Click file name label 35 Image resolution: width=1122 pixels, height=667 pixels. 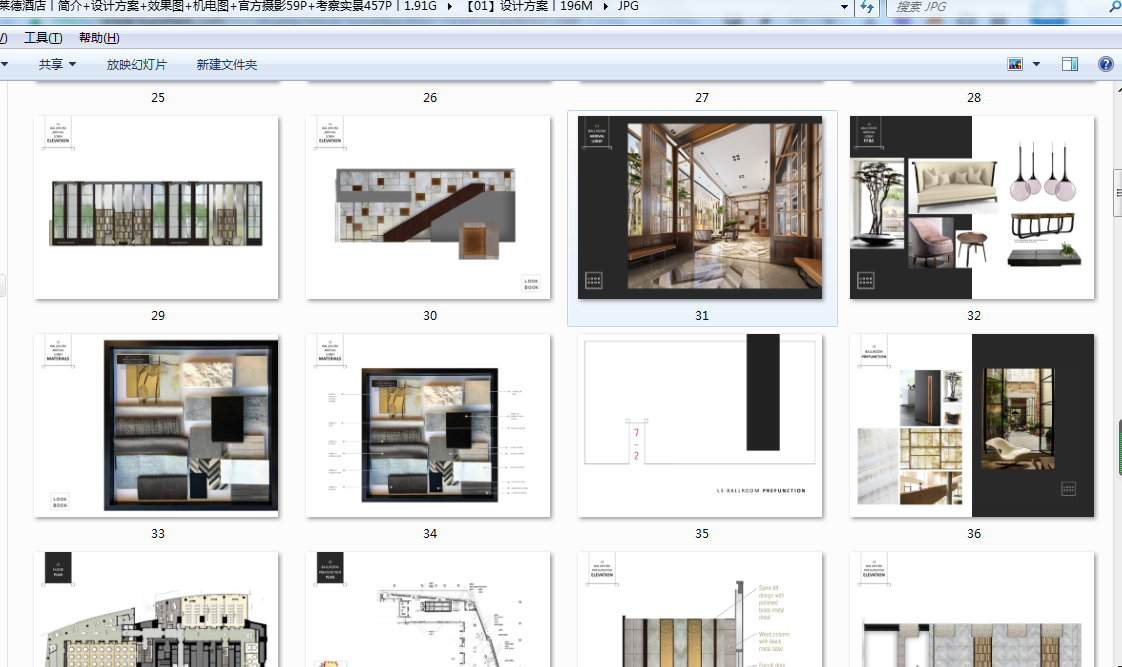[x=702, y=534]
